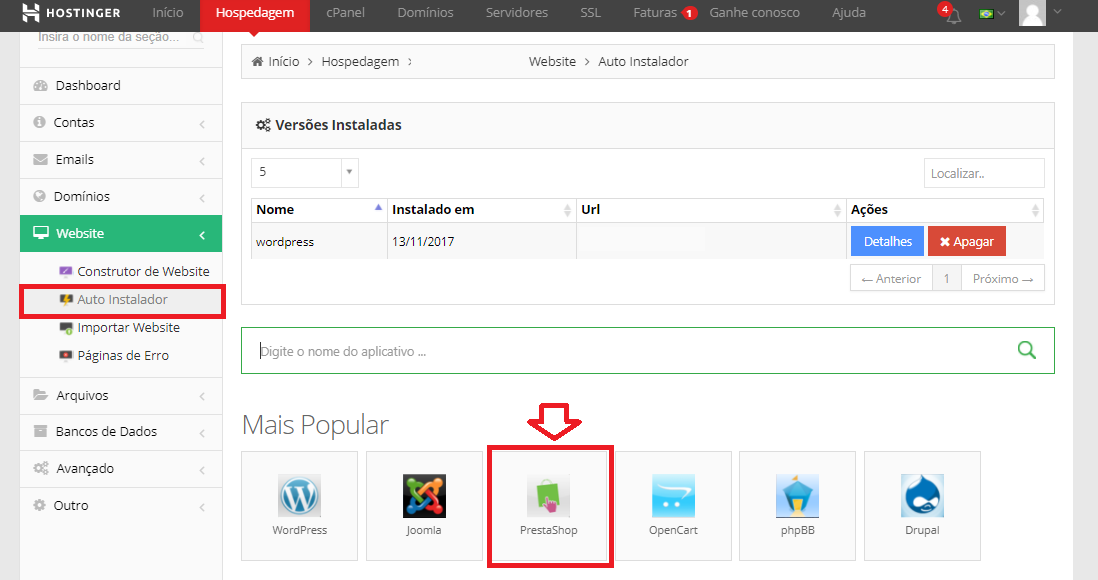Click the green search magnifier icon
This screenshot has width=1098, height=580.
(x=1026, y=350)
